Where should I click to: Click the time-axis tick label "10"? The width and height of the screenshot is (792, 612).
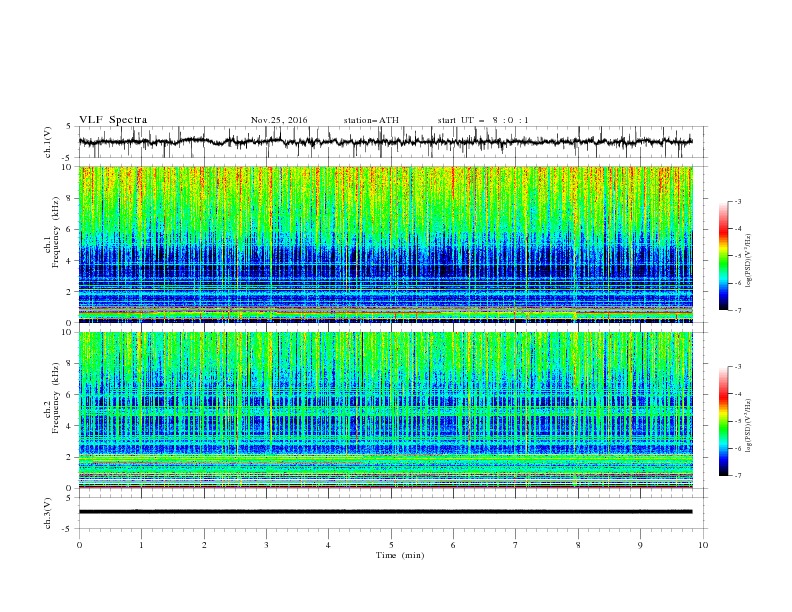point(703,545)
